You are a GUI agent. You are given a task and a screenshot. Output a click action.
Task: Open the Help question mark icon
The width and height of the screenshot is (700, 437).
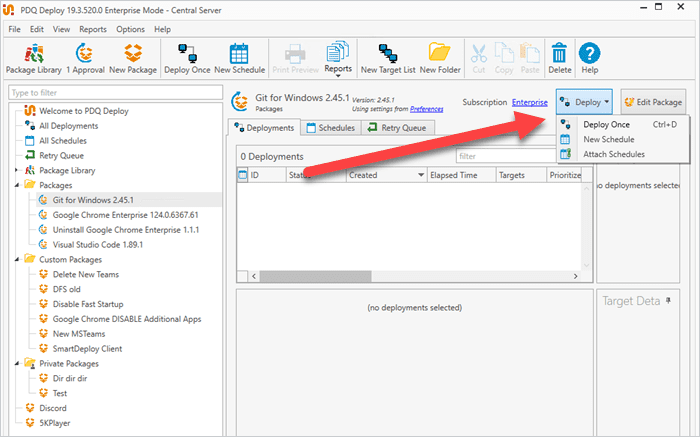point(589,58)
